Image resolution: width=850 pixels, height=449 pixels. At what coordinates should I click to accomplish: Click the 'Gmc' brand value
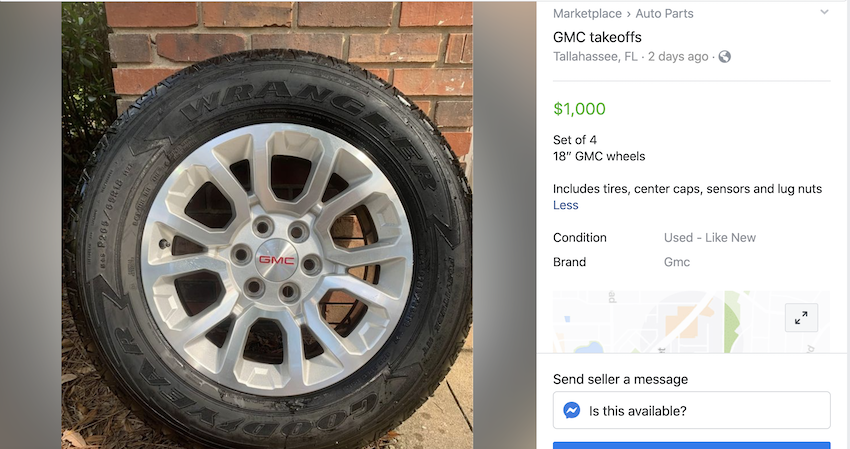[x=677, y=262]
